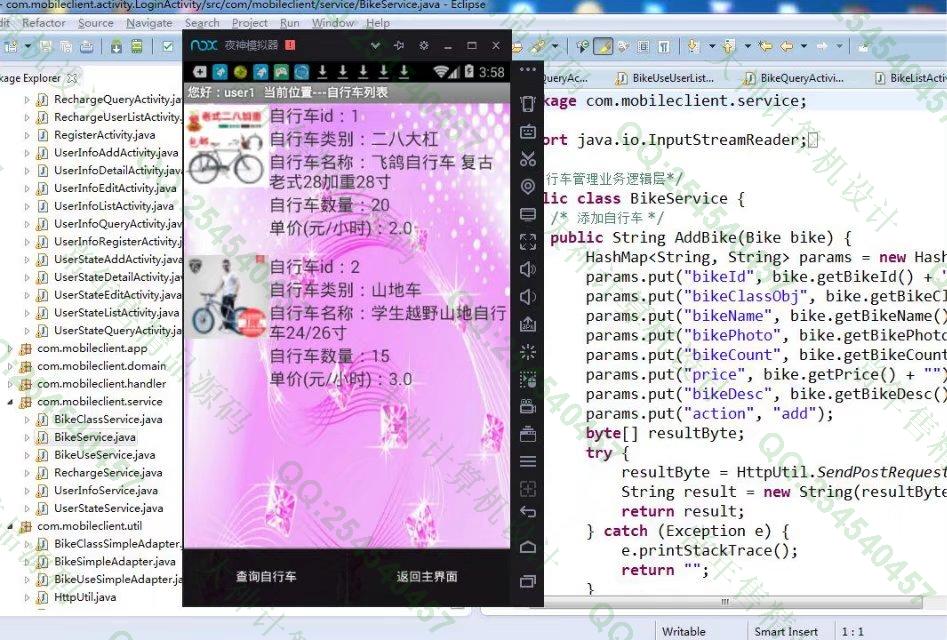This screenshot has height=640, width=947.
Task: Tap Android home icon in Nox sidebar
Action: 528,547
